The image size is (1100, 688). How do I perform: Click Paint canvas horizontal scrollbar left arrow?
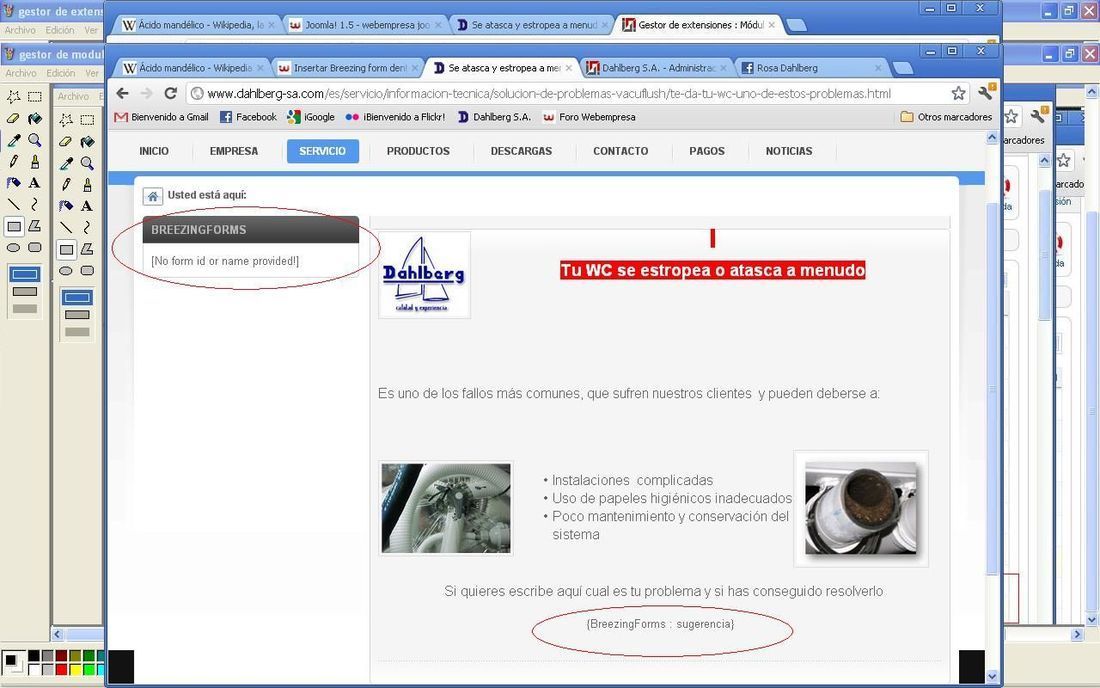click(x=58, y=634)
